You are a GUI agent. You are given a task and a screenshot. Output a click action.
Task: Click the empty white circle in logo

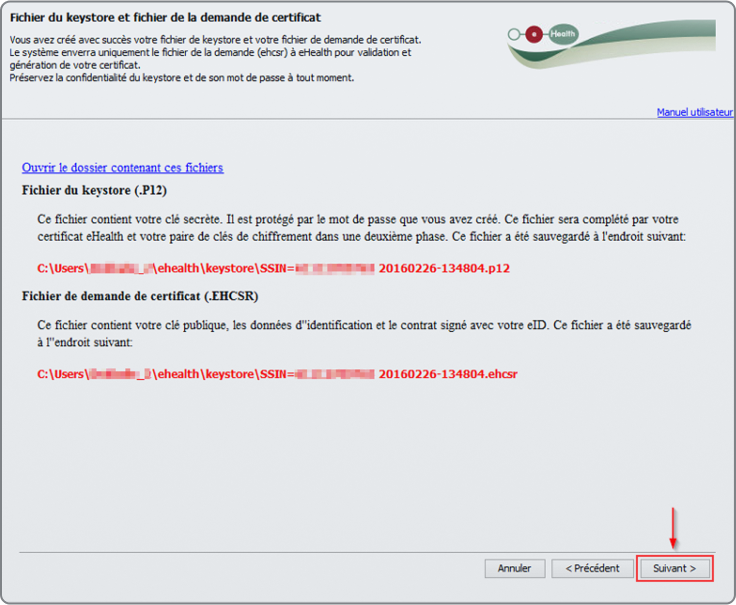514,34
